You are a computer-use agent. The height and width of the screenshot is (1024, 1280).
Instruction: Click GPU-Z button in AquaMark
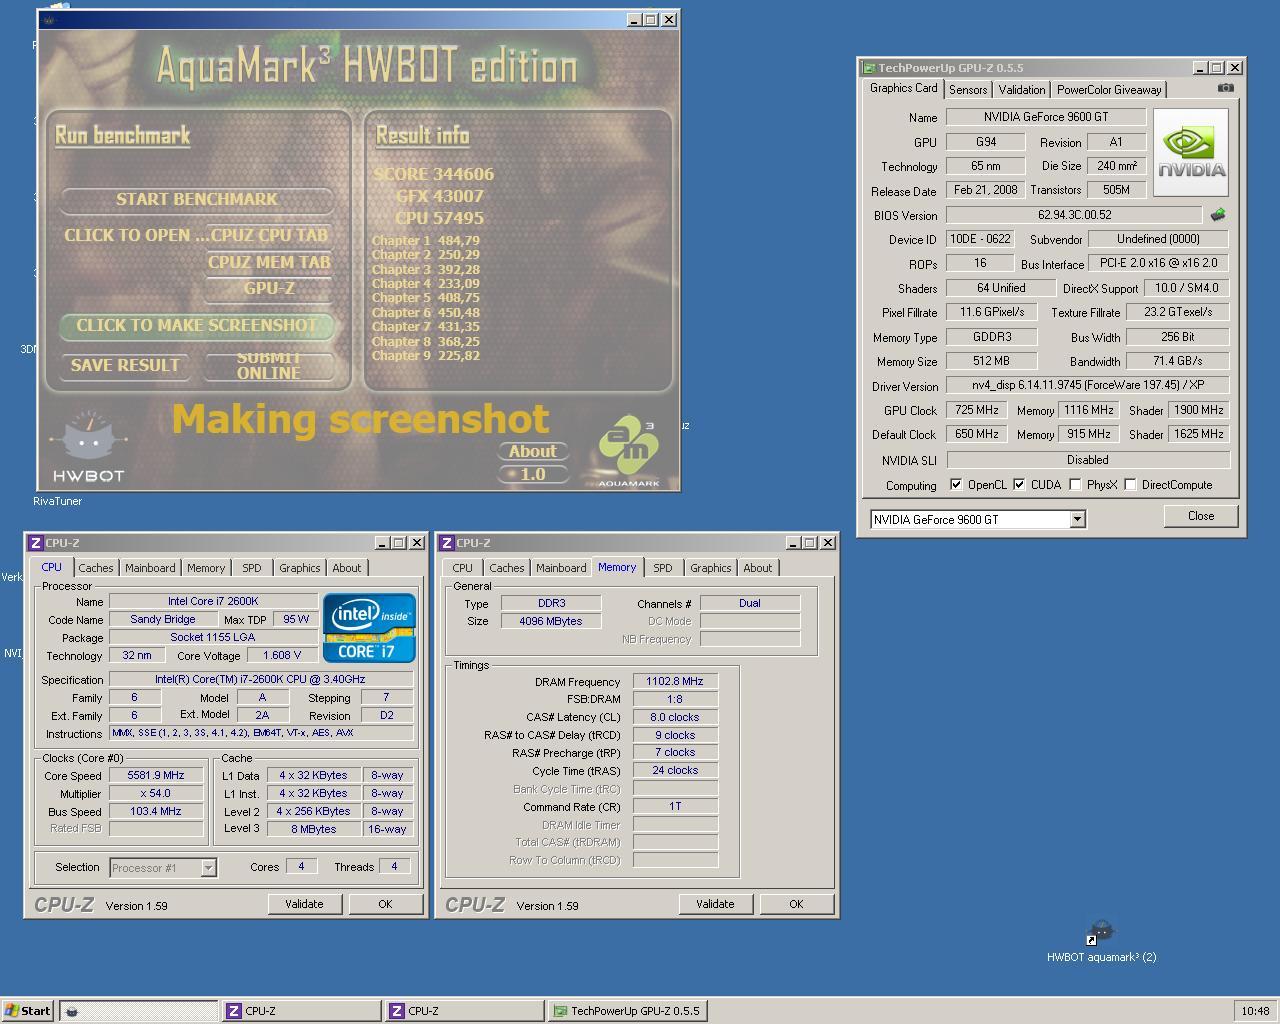point(268,289)
